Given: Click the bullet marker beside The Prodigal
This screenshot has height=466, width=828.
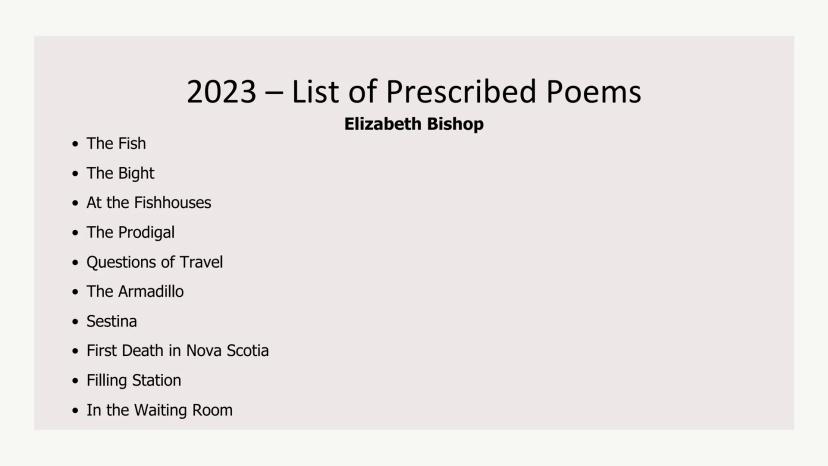Looking at the screenshot, I should click(x=75, y=233).
